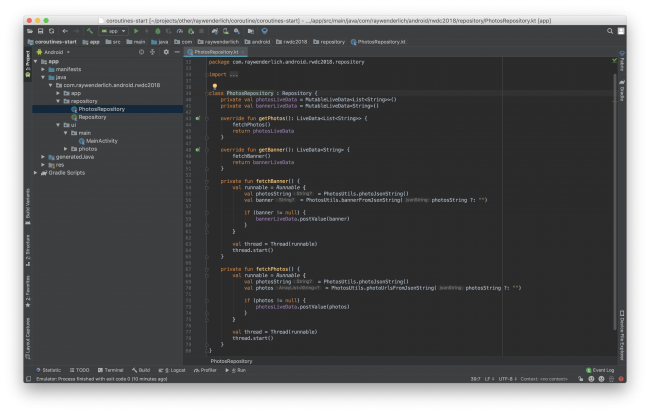Open Layout Captures side tab
This screenshot has height=414, width=650.
(x=28, y=338)
